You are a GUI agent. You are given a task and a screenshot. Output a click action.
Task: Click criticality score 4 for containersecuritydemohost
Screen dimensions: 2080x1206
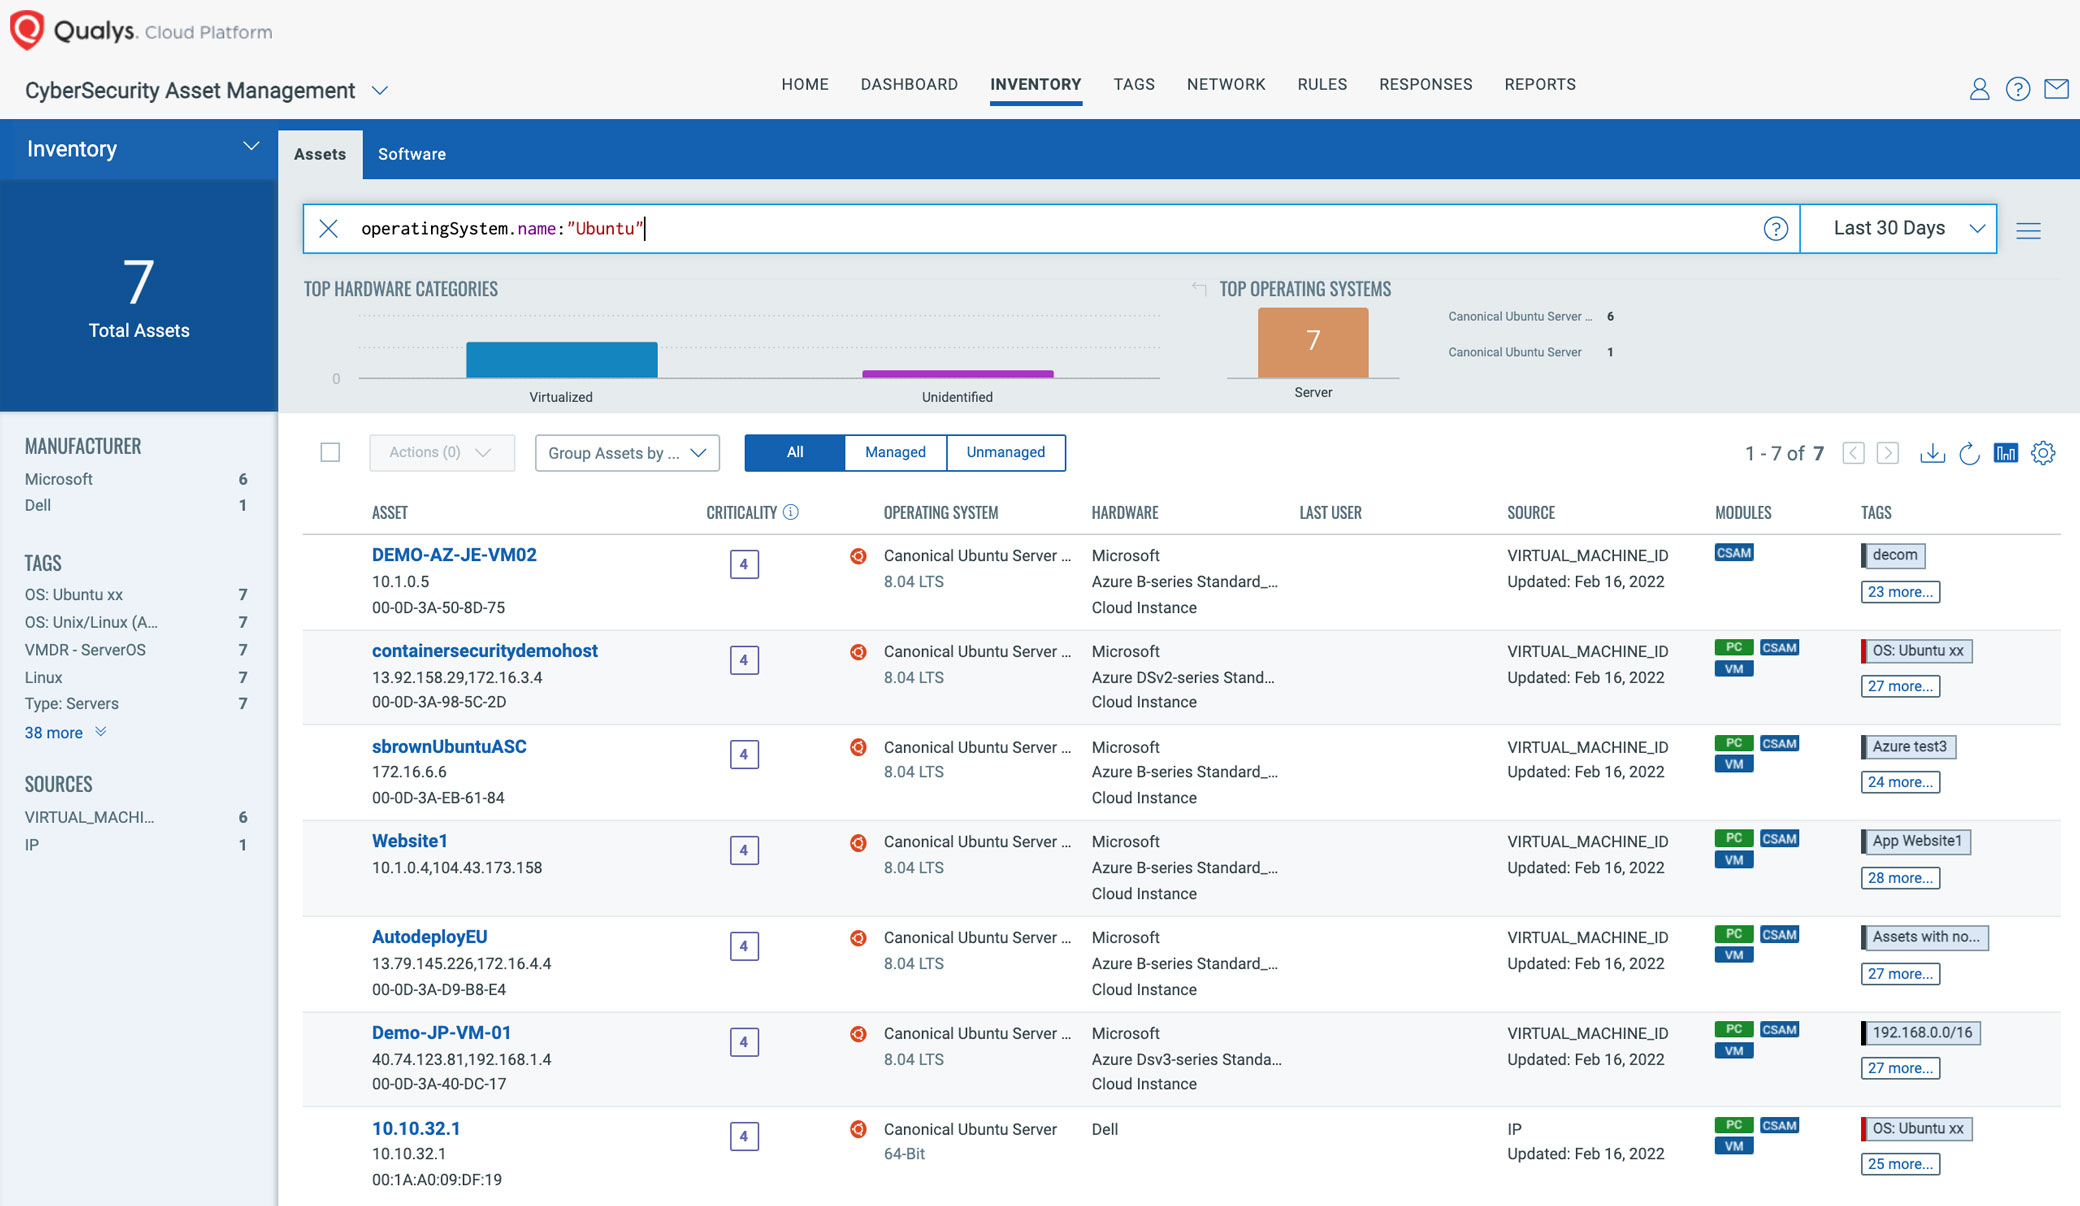tap(744, 660)
